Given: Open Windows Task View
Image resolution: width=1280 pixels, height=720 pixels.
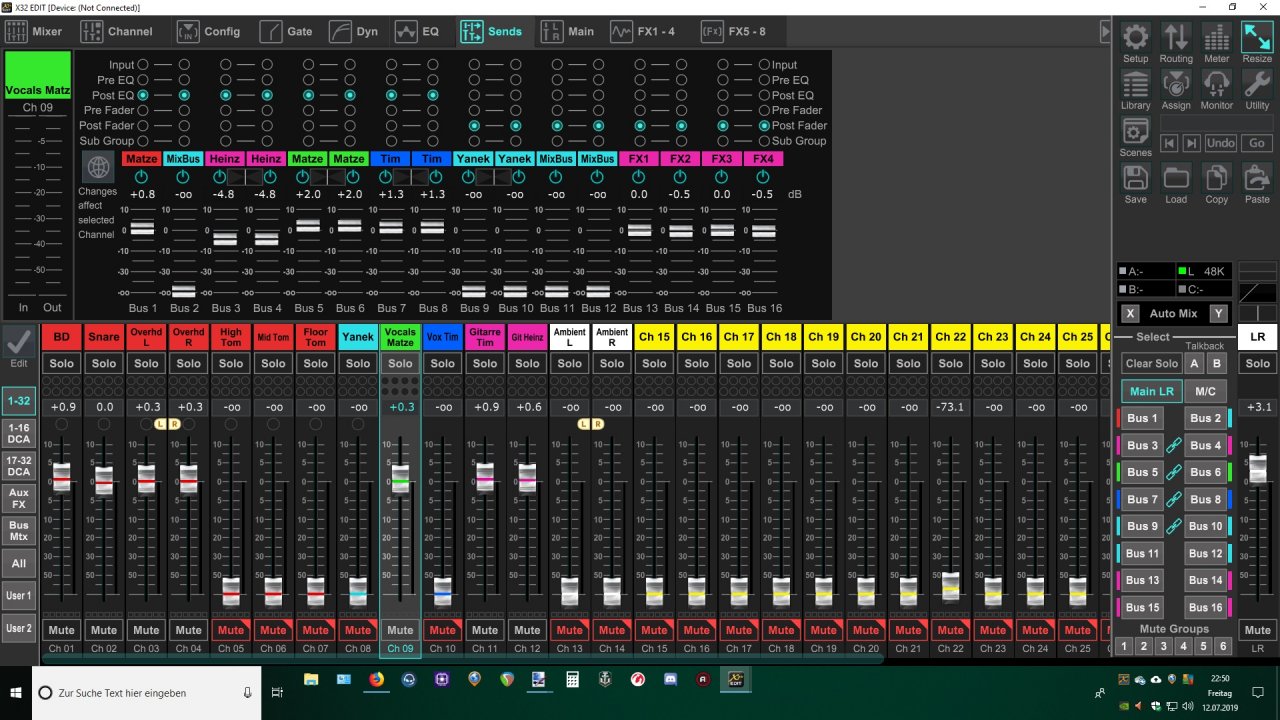Looking at the screenshot, I should [277, 692].
